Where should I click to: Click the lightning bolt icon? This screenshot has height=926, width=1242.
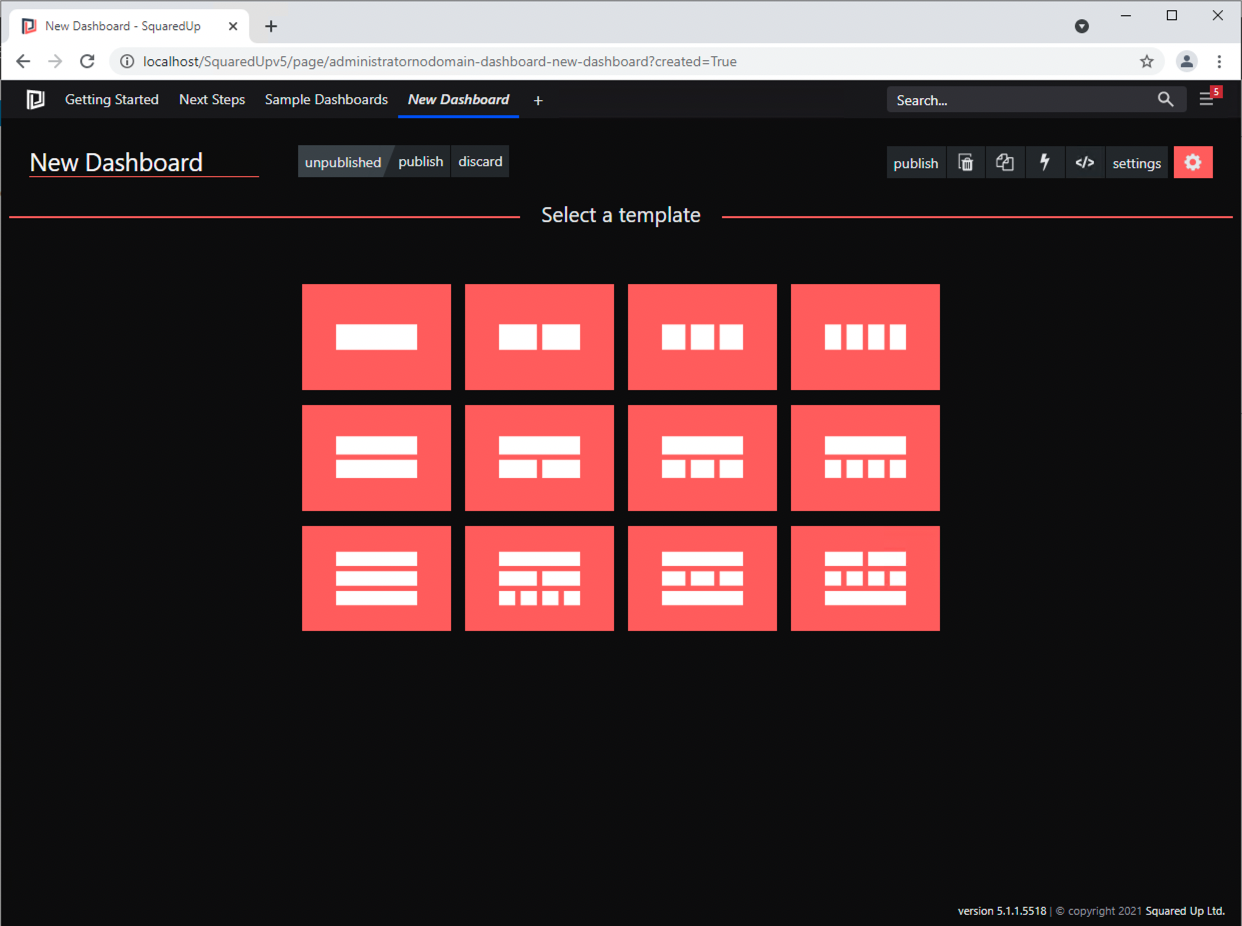[x=1045, y=163]
